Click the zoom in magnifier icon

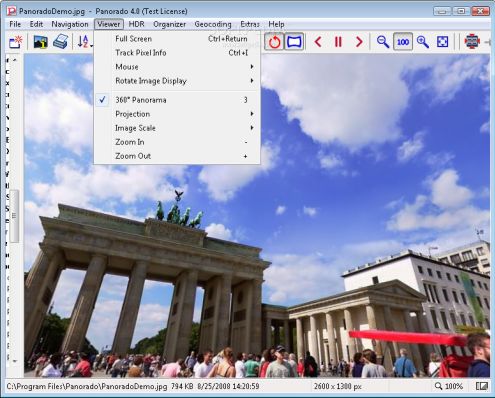pos(423,42)
